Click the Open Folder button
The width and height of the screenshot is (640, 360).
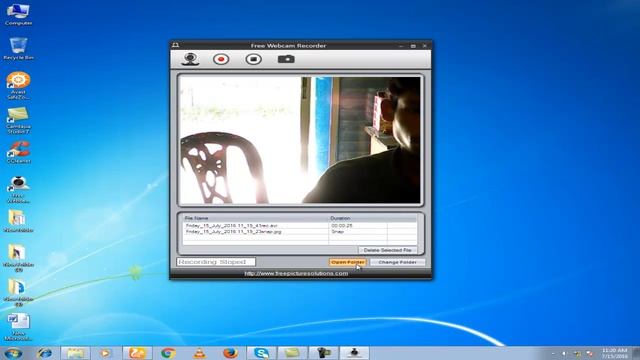348,262
